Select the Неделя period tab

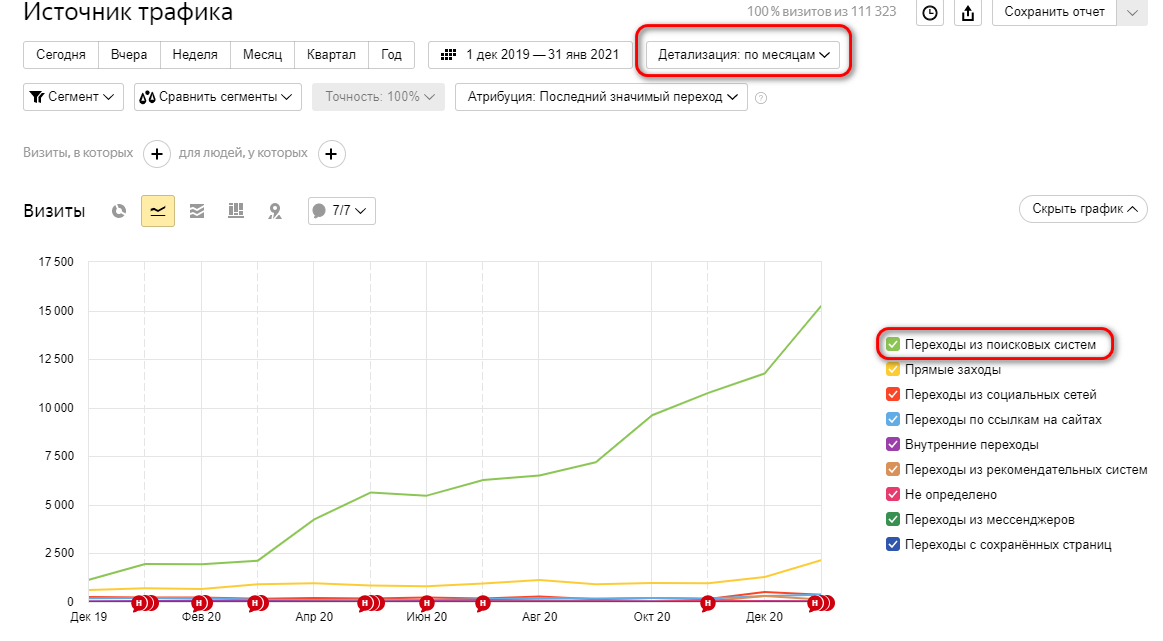pyautogui.click(x=195, y=55)
